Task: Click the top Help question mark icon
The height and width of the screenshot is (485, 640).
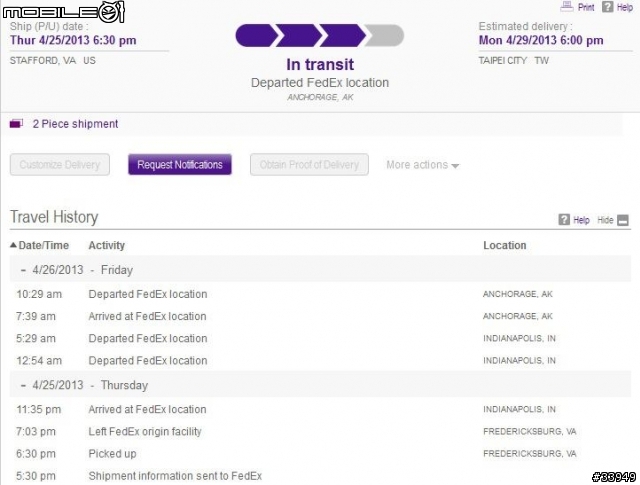Action: click(608, 7)
